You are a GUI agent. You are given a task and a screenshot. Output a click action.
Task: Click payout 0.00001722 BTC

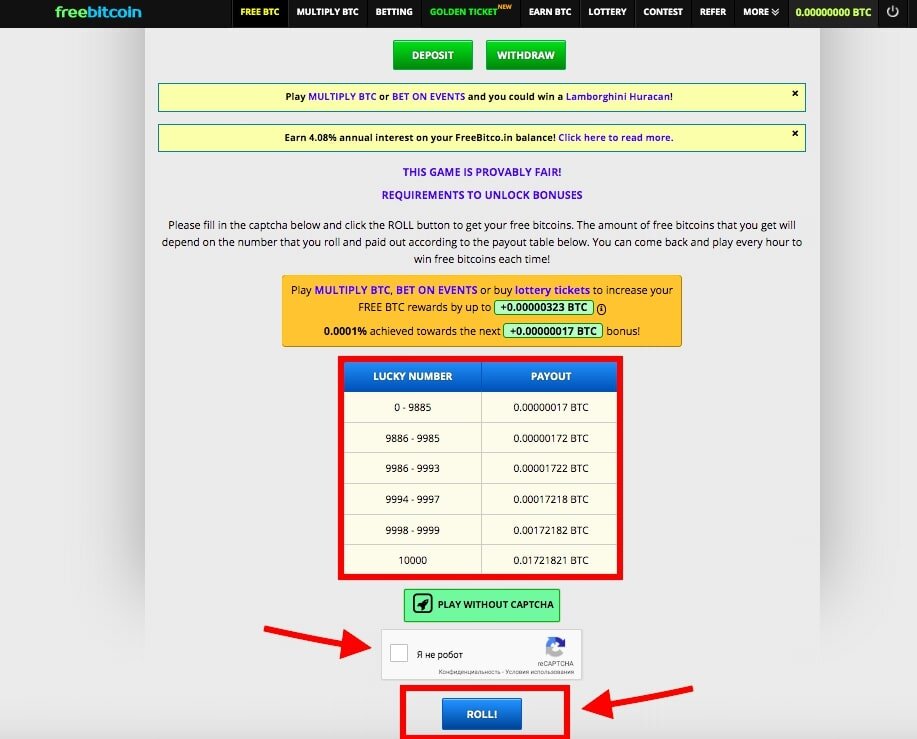pos(550,468)
